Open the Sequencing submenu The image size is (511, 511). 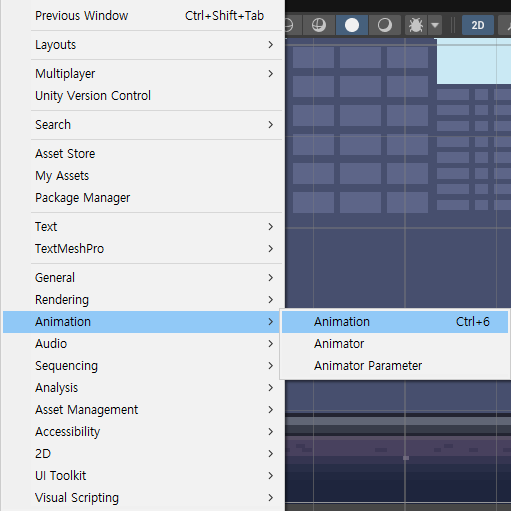[142, 366]
